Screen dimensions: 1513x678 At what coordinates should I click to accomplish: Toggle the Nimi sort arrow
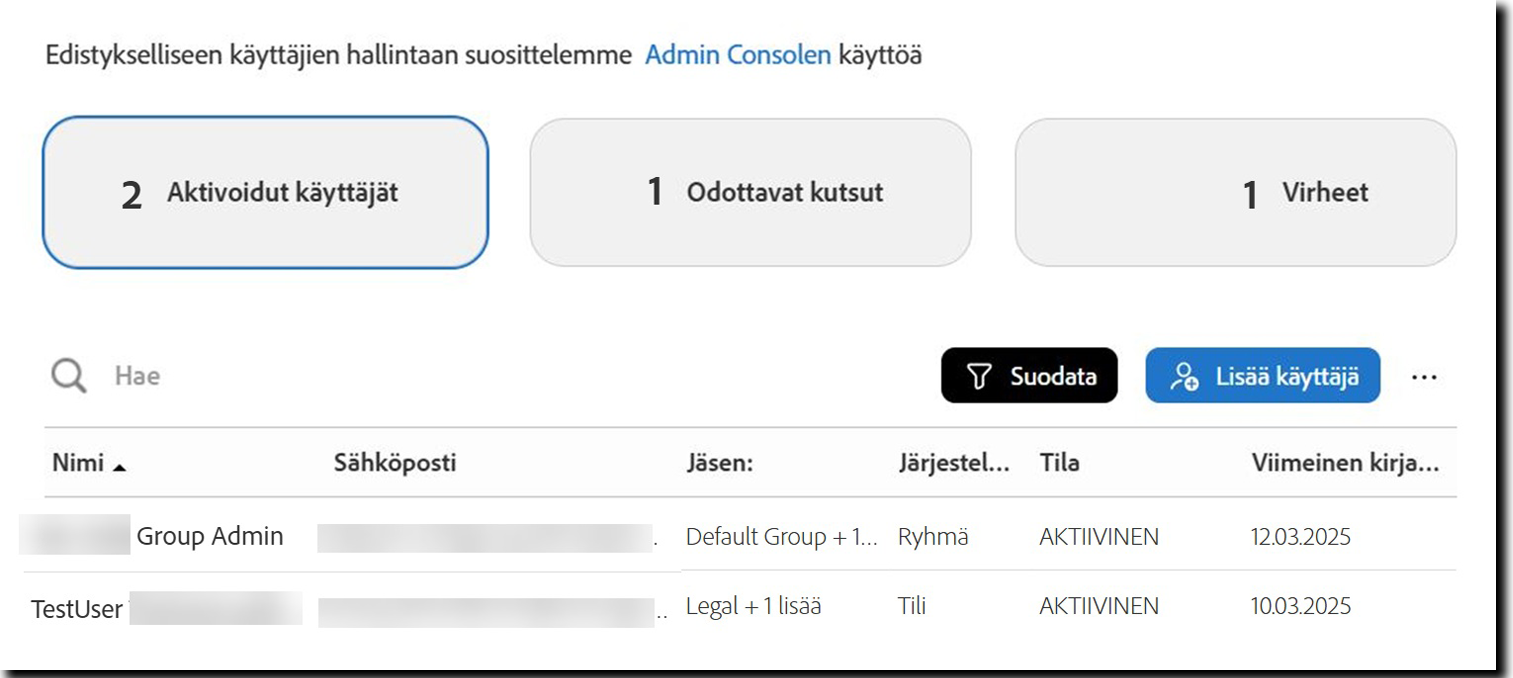tap(120, 465)
